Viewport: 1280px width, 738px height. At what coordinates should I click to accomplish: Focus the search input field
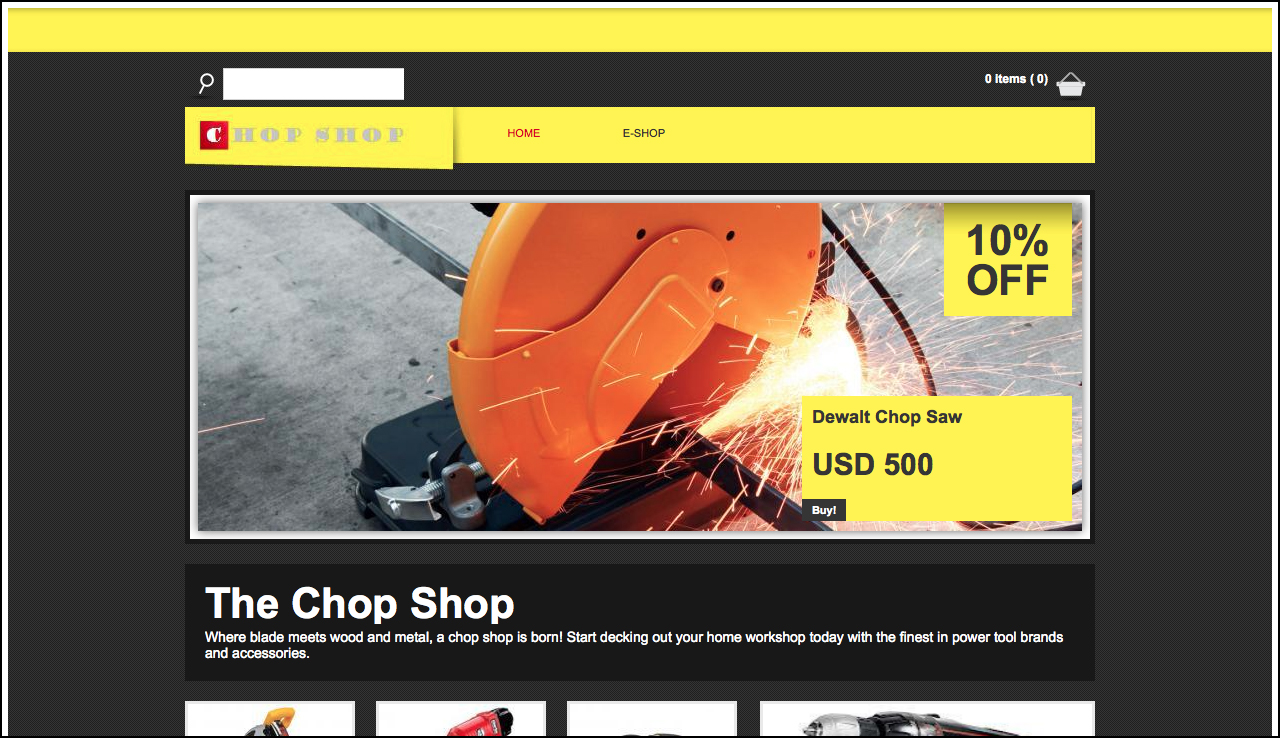[x=313, y=84]
